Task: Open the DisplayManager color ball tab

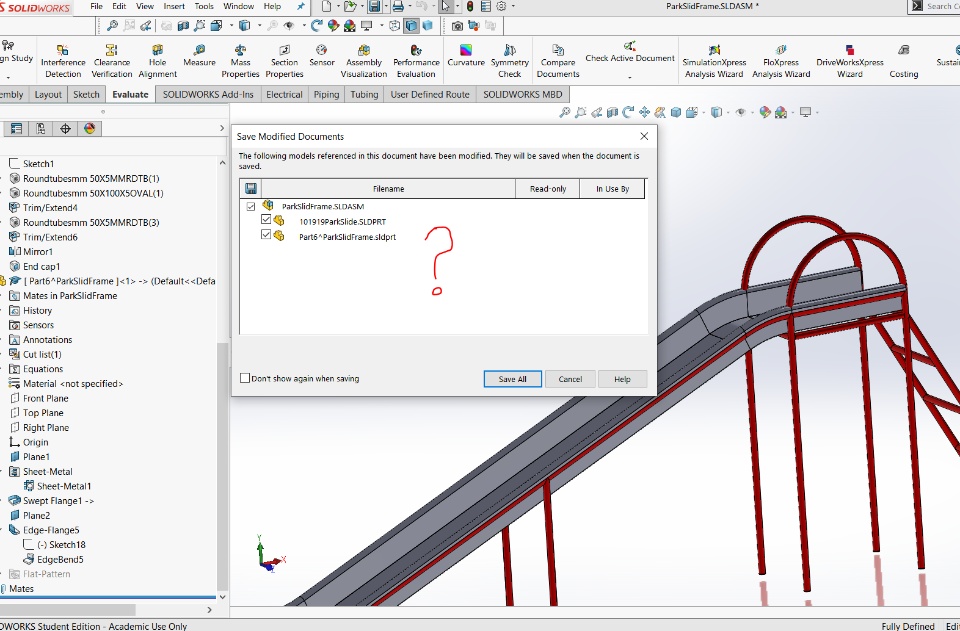Action: 89,129
